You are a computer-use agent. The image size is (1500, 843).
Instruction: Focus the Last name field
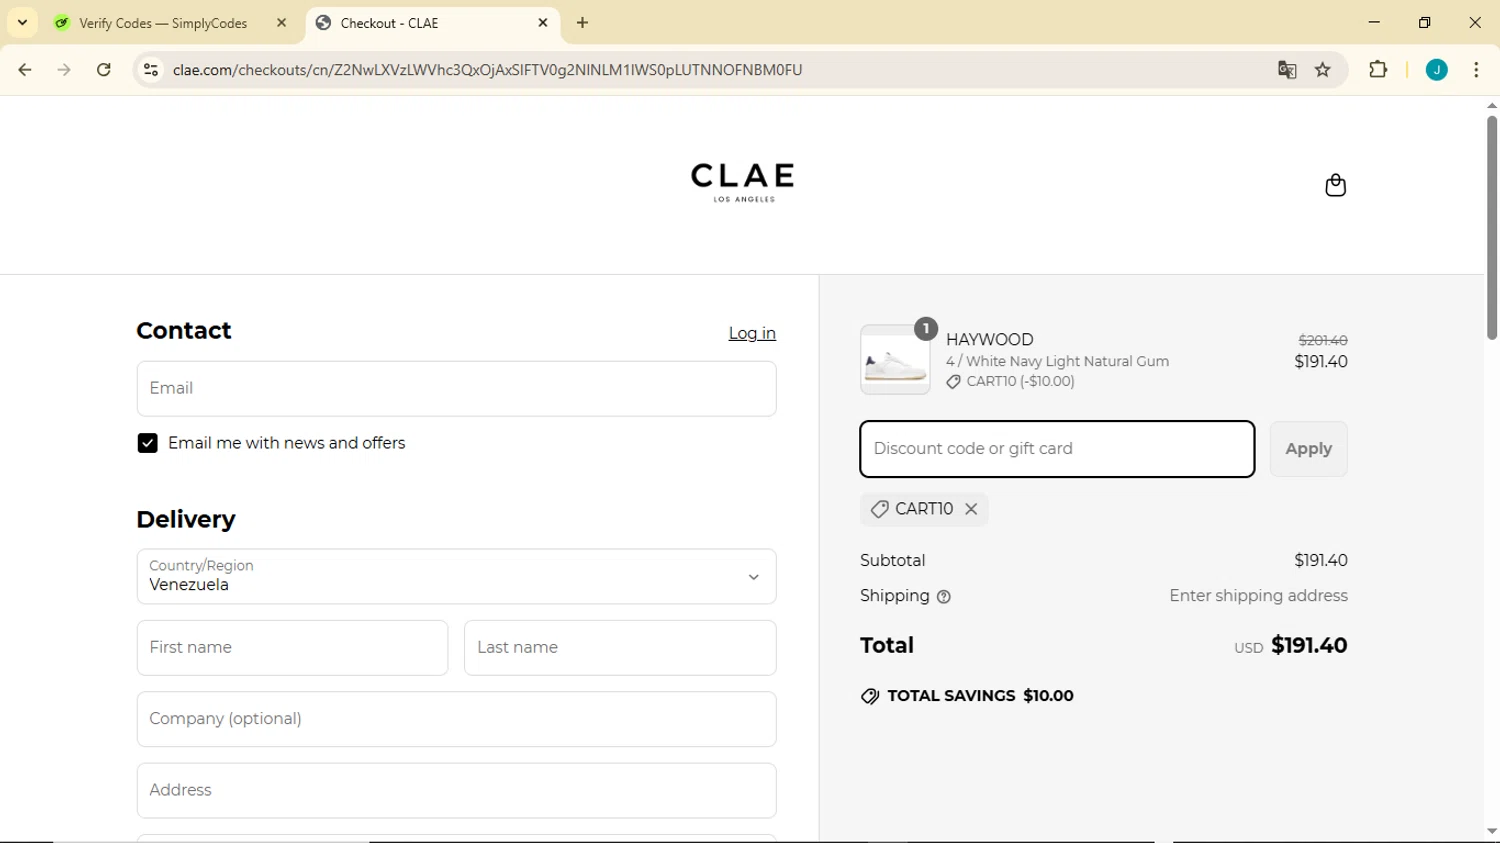tap(620, 648)
